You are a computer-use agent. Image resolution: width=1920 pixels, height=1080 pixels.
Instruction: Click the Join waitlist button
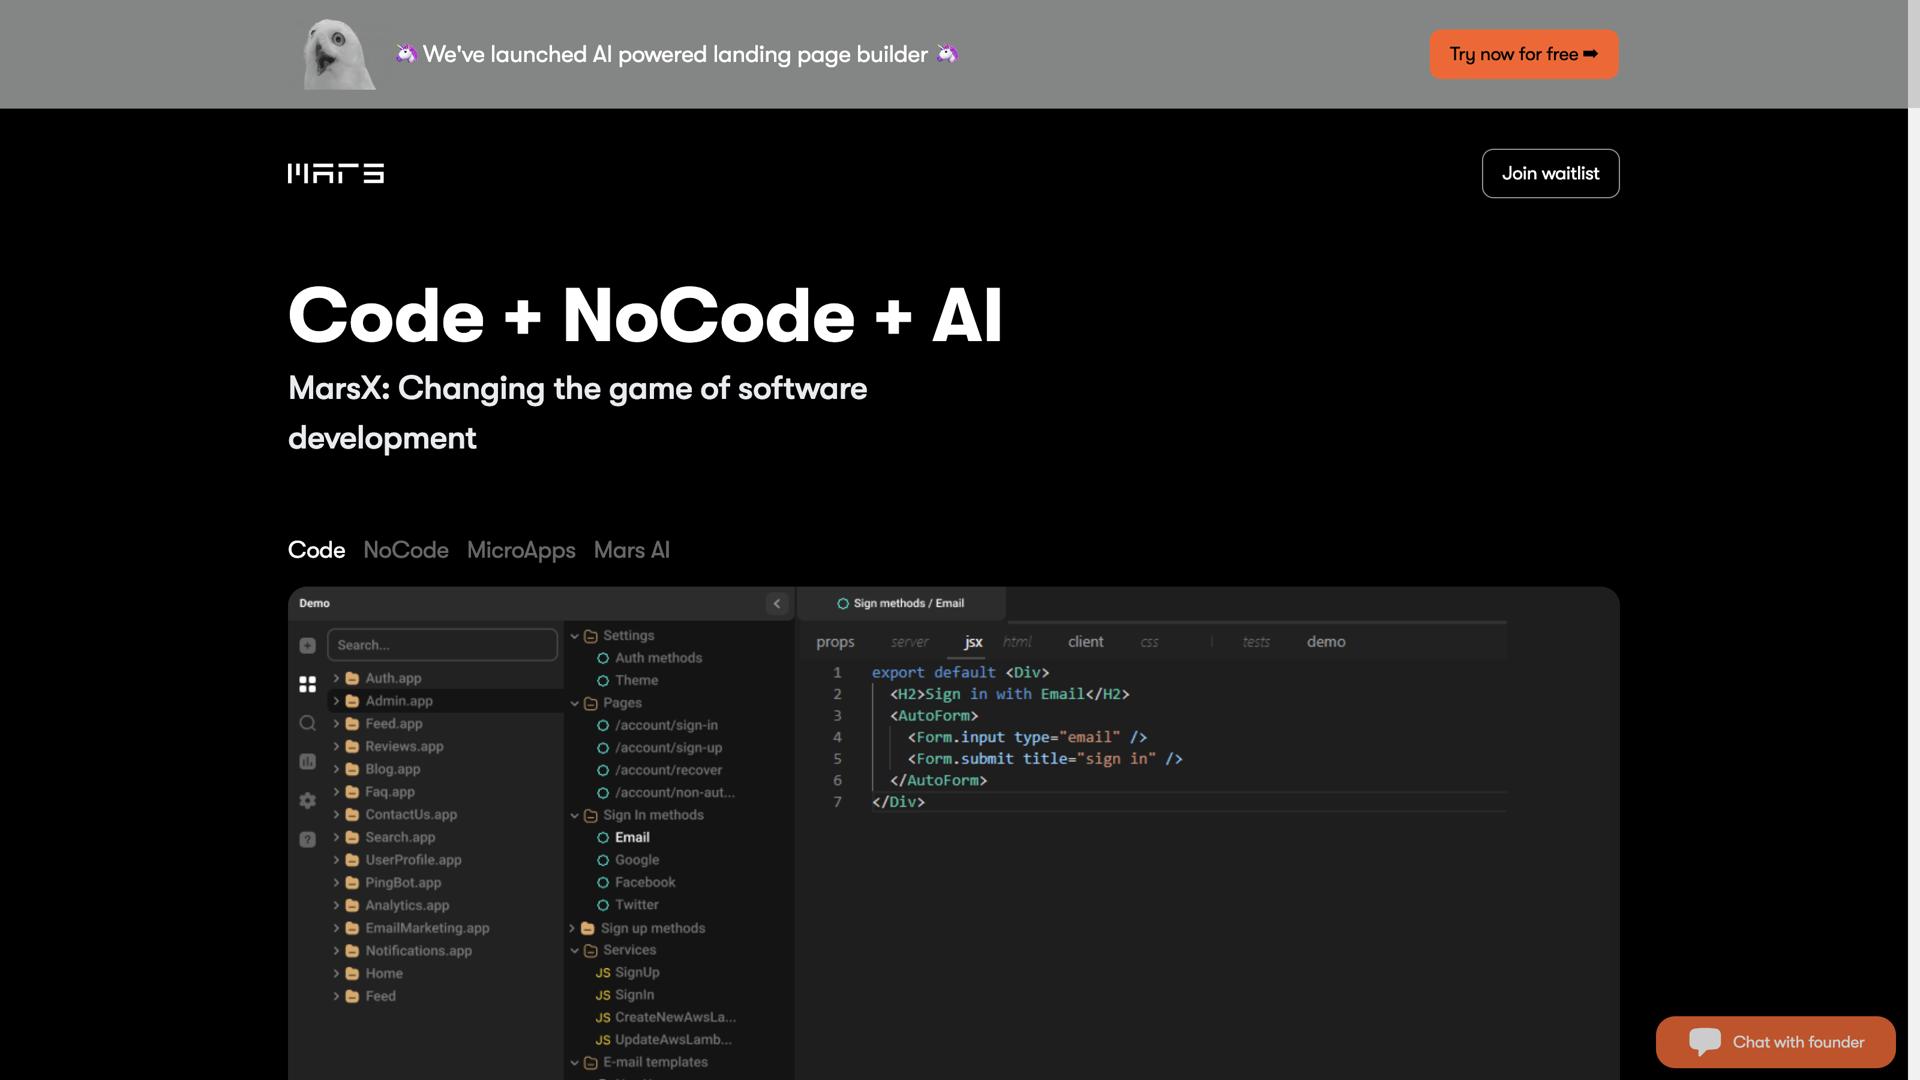[1550, 173]
